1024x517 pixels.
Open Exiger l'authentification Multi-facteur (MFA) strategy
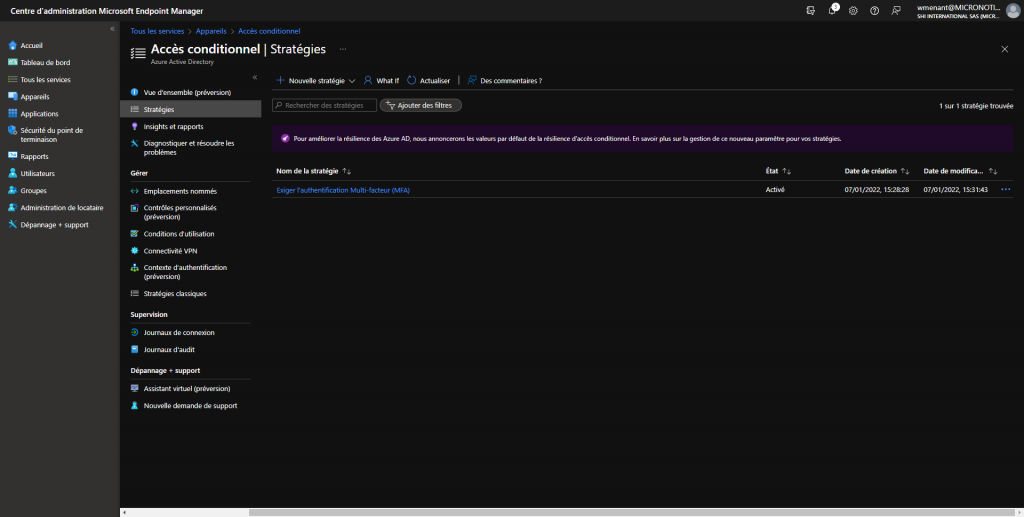point(343,190)
